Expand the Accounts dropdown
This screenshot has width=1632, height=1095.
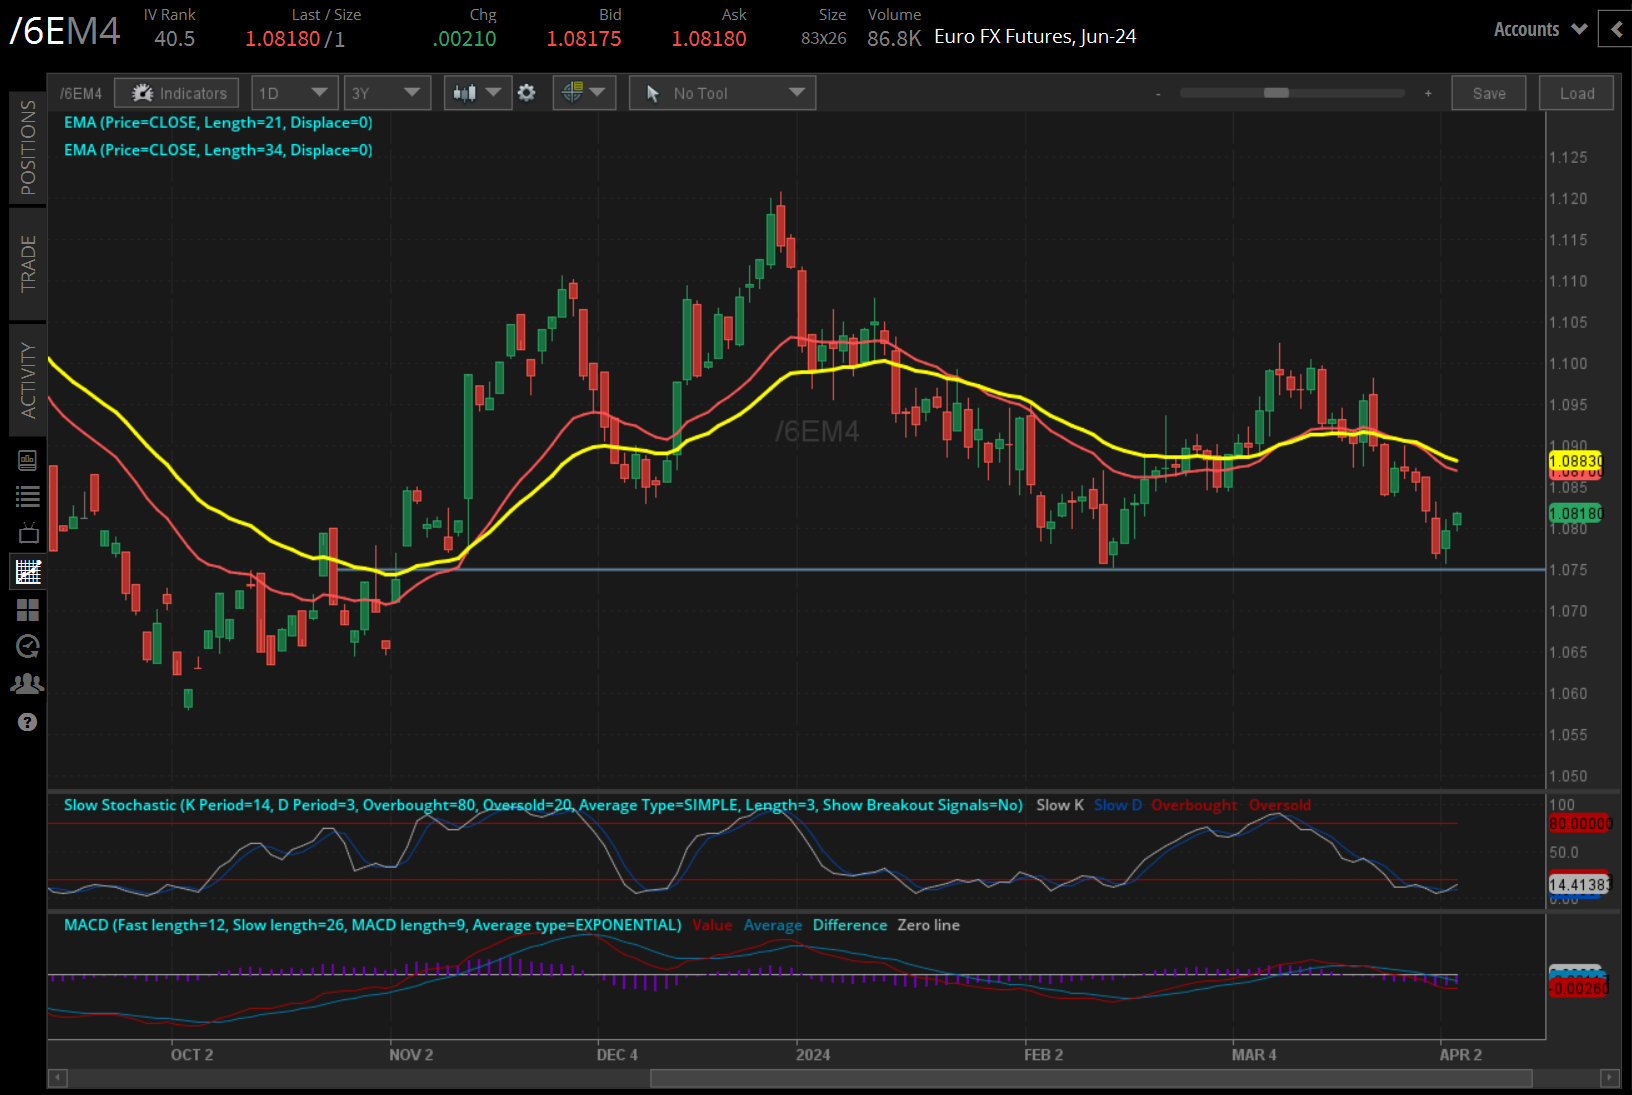pos(1540,30)
